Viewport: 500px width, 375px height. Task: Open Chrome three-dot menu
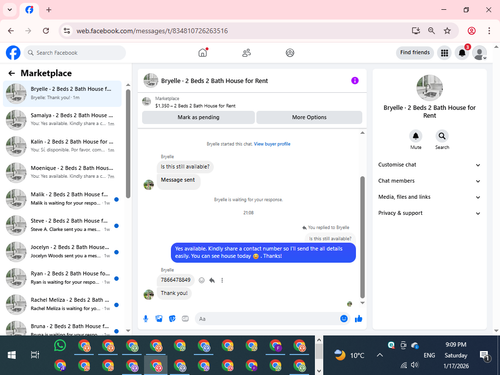489,31
